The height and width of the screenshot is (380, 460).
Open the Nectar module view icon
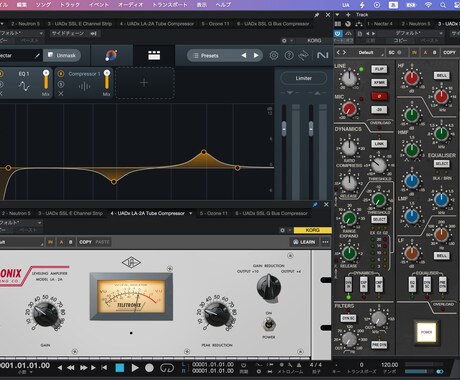click(154, 55)
